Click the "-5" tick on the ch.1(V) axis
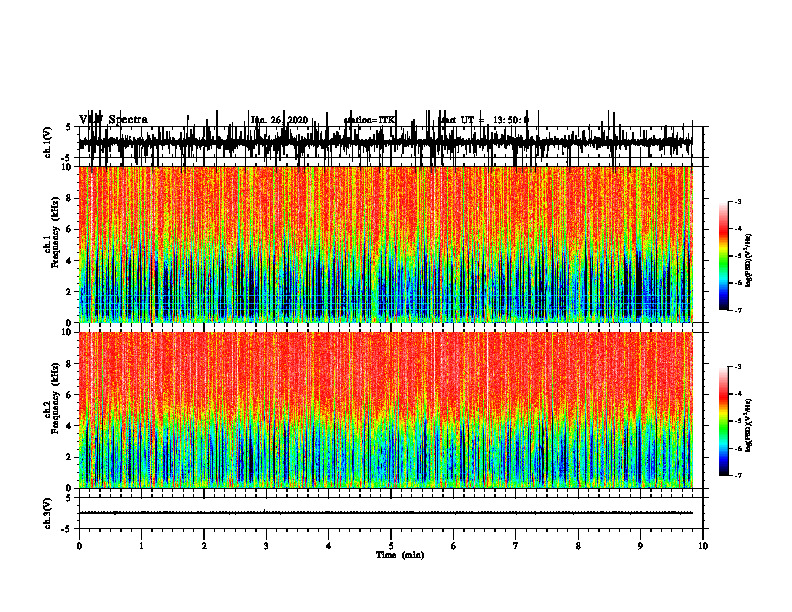 (66, 158)
